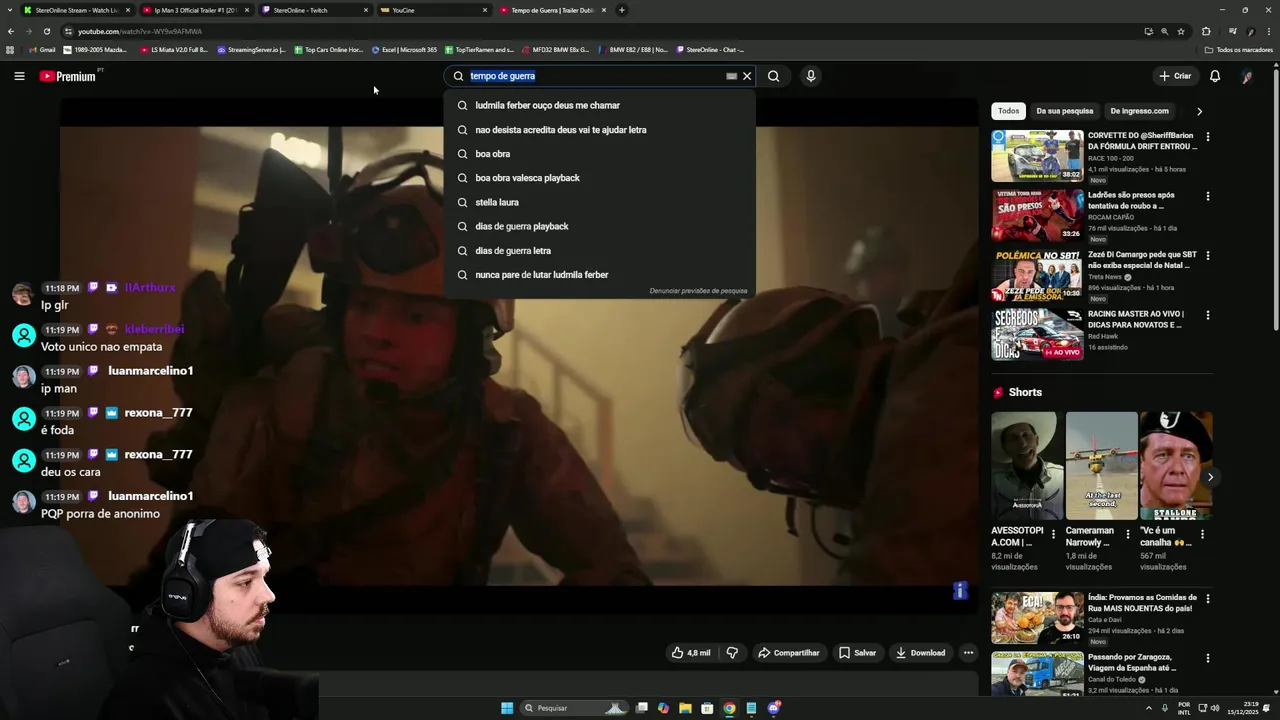Open File Explorer from taskbar
Image resolution: width=1280 pixels, height=720 pixels.
pos(685,708)
